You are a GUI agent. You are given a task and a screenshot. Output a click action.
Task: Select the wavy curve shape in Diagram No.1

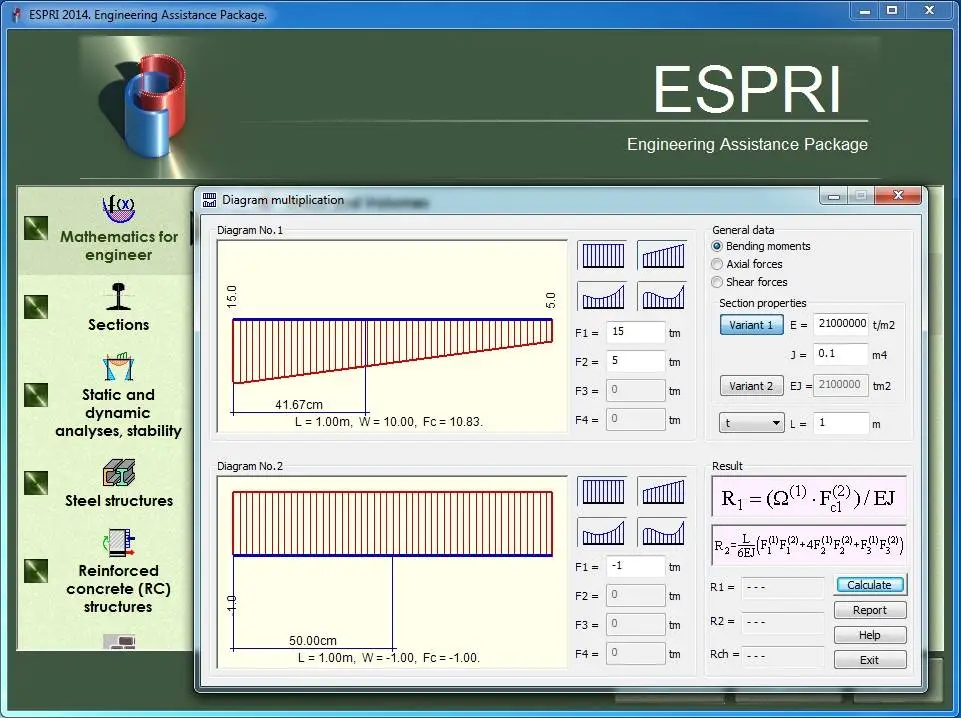(662, 297)
